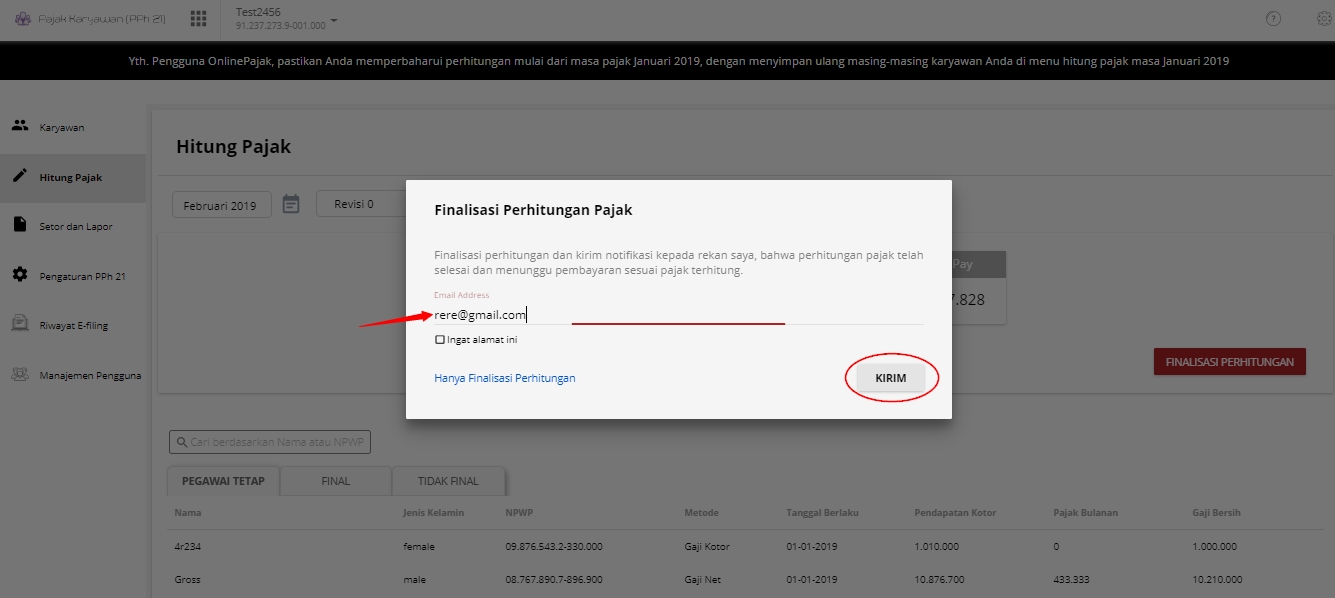Viewport: 1335px width, 598px height.
Task: Open Setor dan Lapor document icon
Action: 19,225
